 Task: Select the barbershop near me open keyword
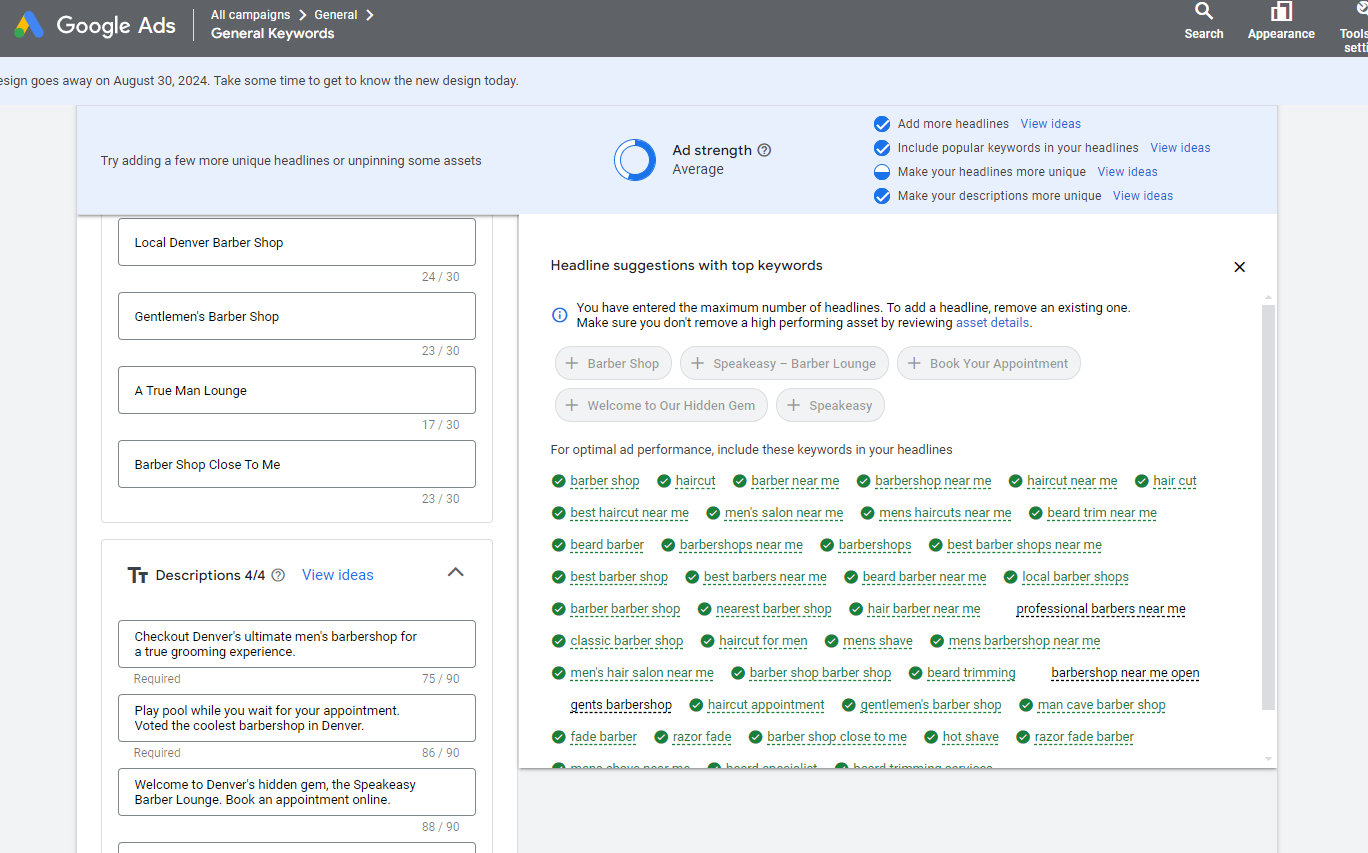pyautogui.click(x=1125, y=673)
